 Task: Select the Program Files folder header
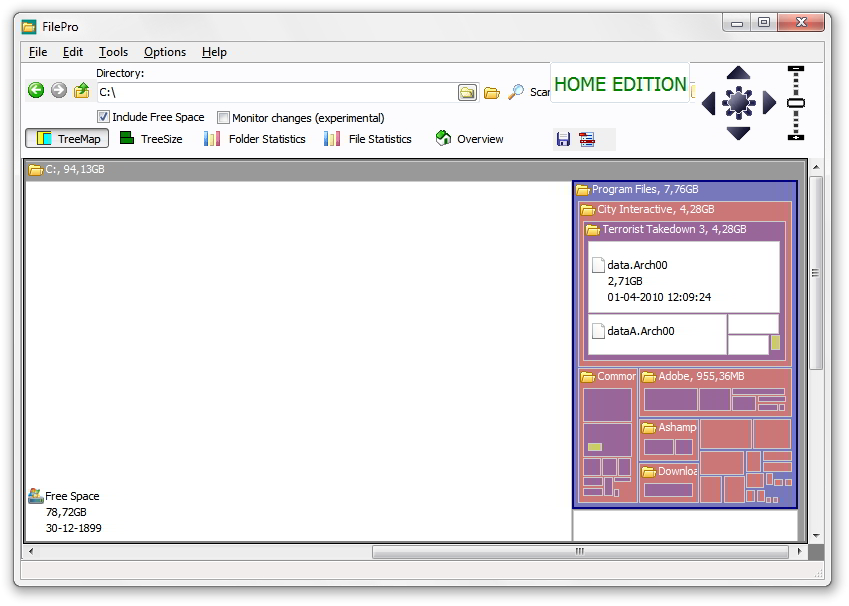(685, 190)
